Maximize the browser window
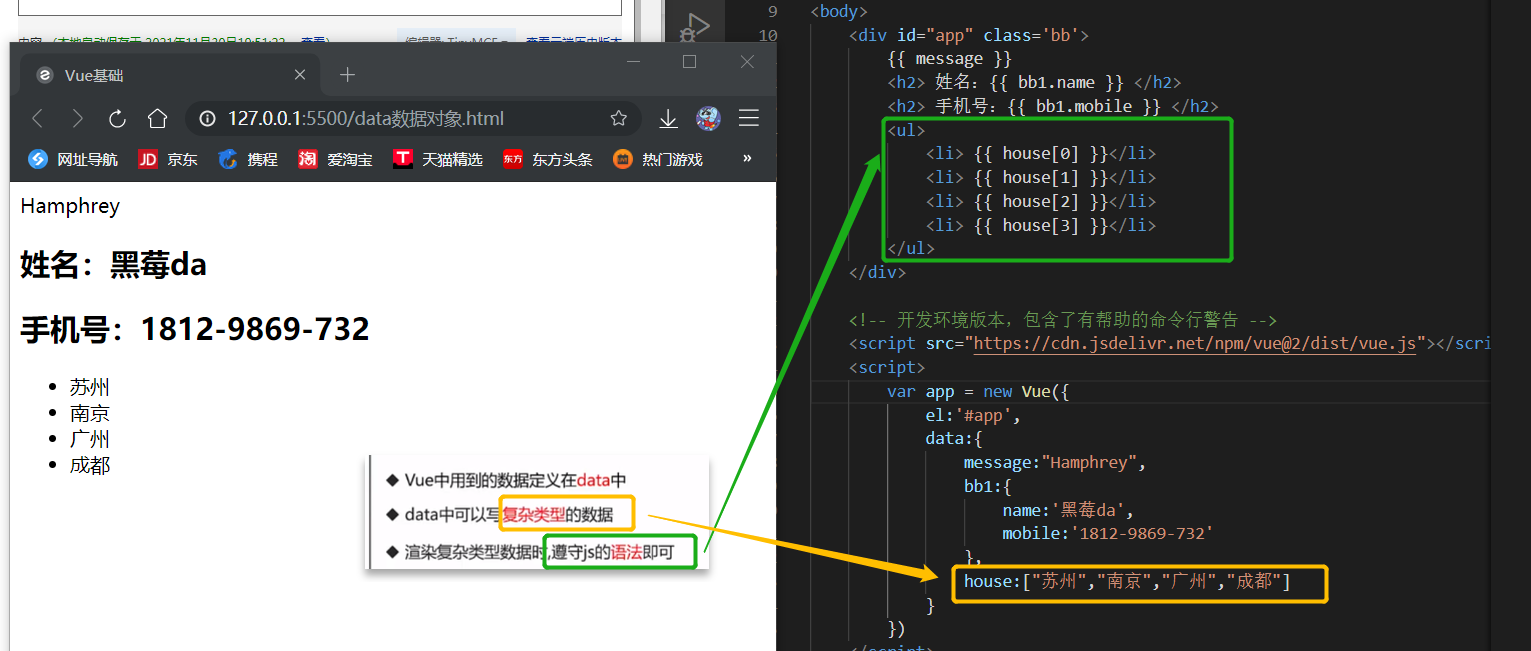Viewport: 1531px width, 651px height. click(x=689, y=62)
